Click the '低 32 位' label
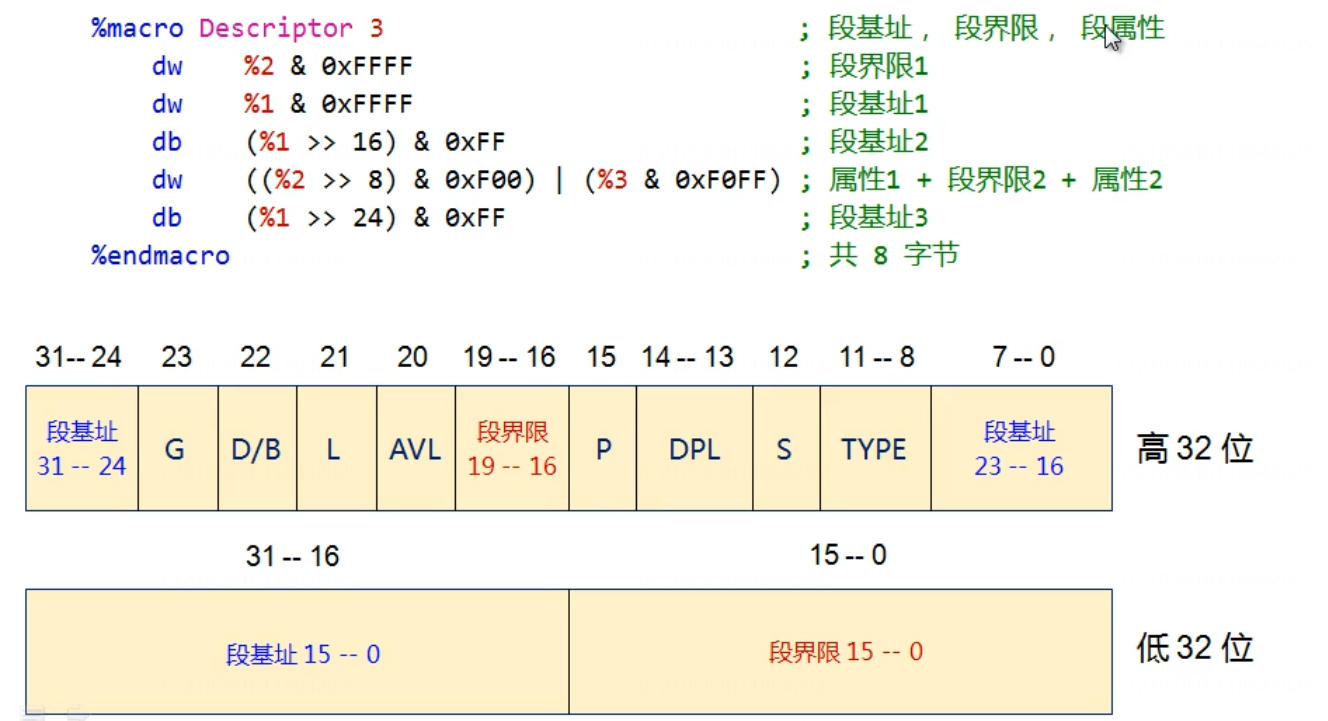Viewport: 1328px width, 721px height. pos(1195,649)
